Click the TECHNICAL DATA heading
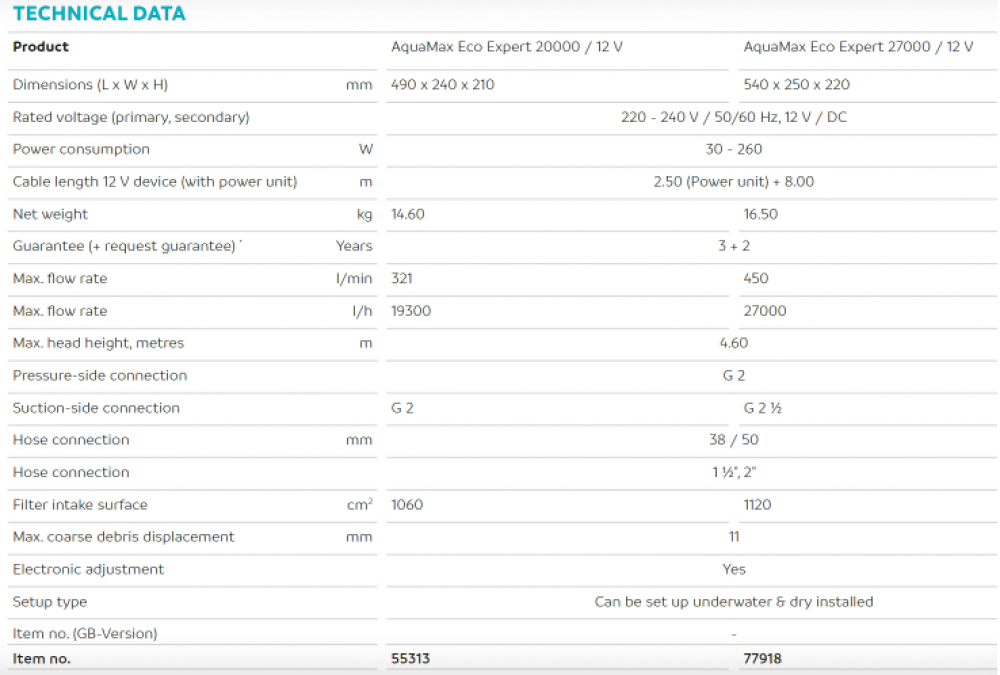This screenshot has width=1000, height=675. (x=99, y=13)
